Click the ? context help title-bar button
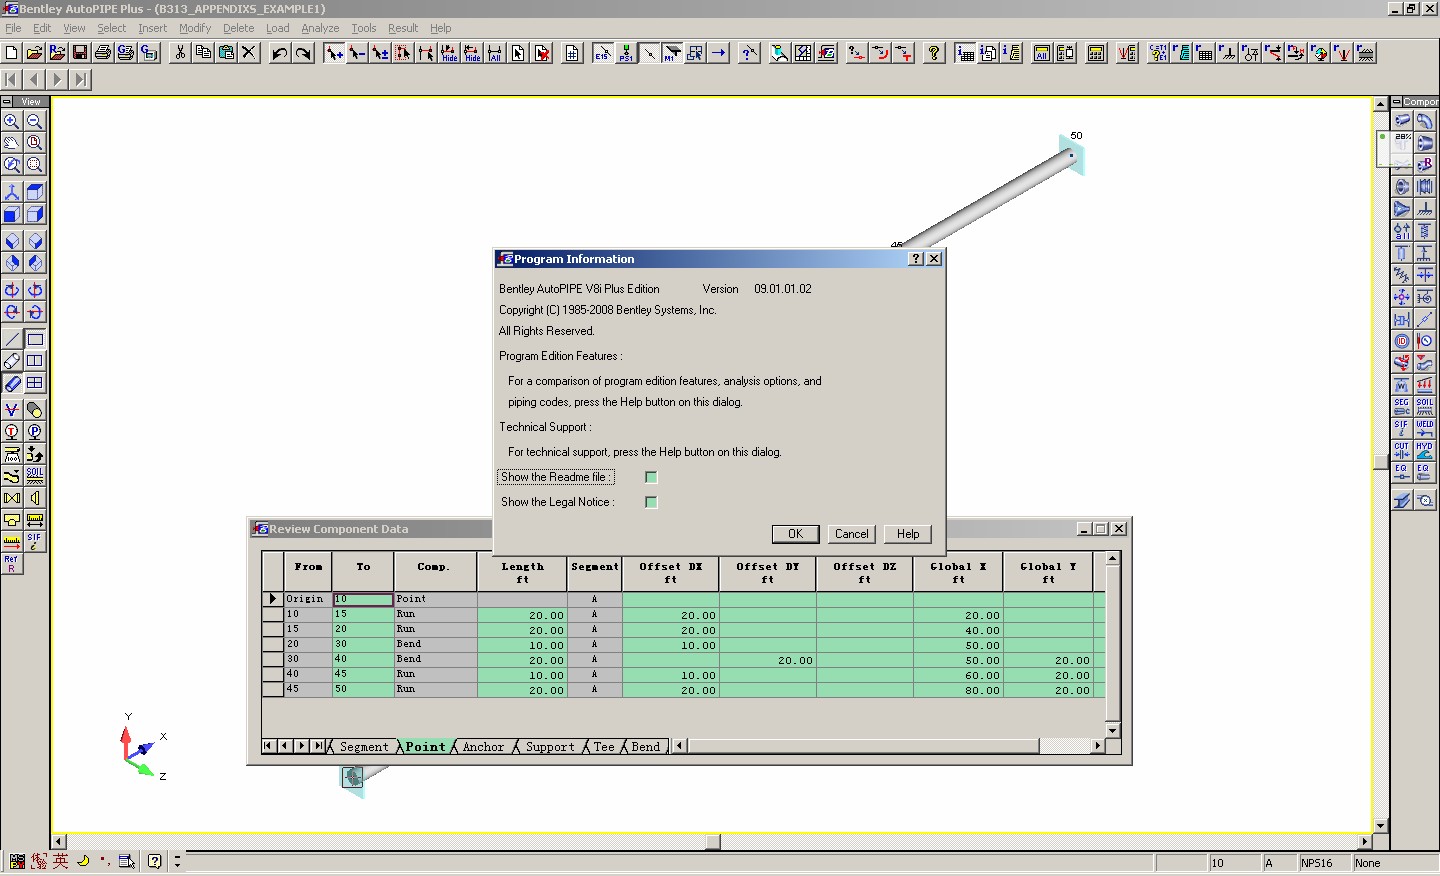The height and width of the screenshot is (876, 1440). tap(916, 258)
